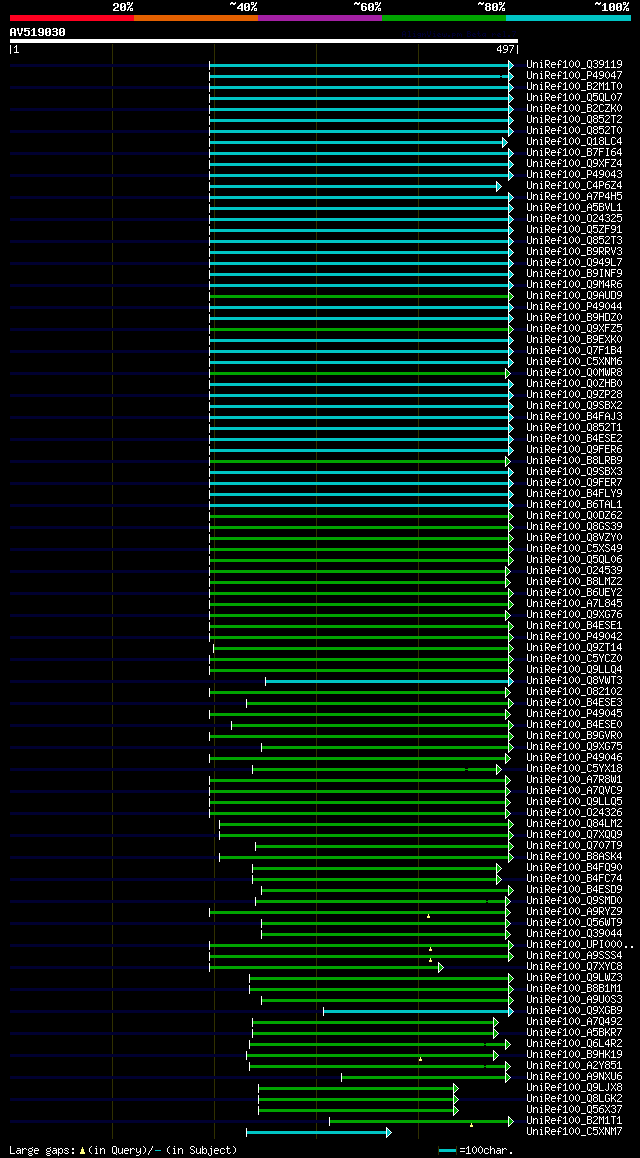Click the green Q9LJX8 alignment bar
This screenshot has width=640, height=1158.
358,1089
